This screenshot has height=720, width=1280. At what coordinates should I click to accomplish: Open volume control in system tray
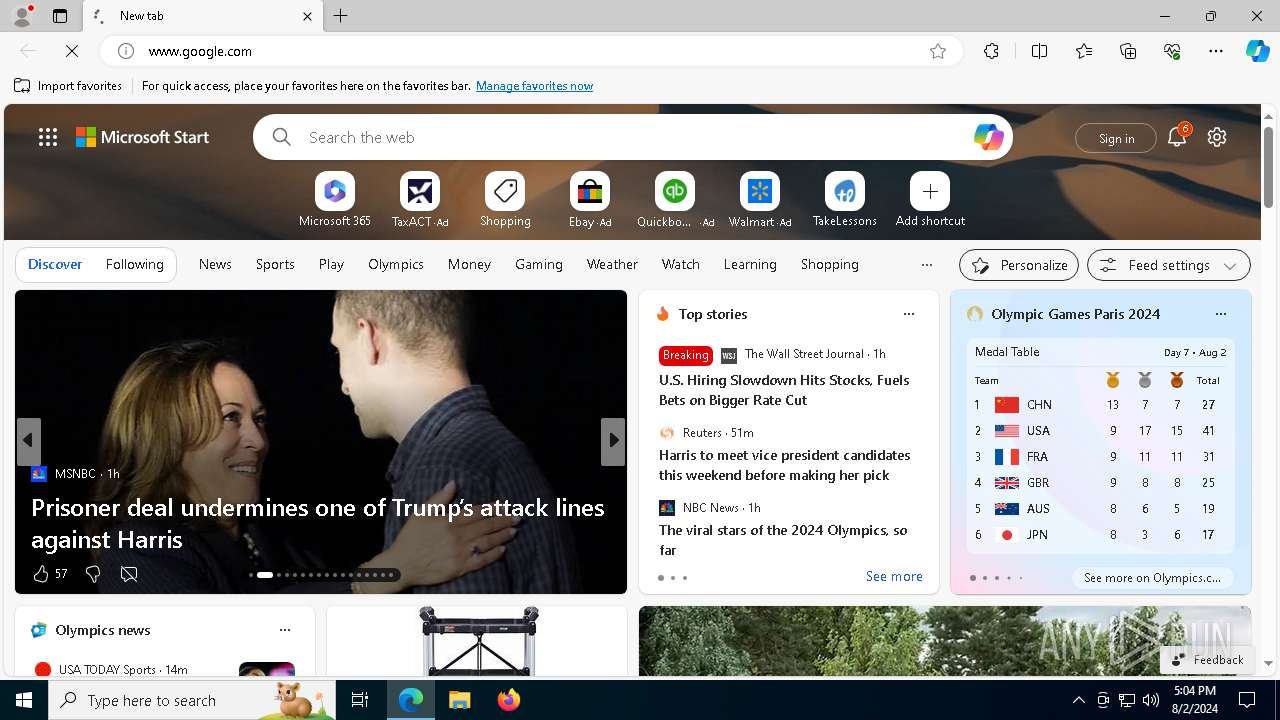[1150, 700]
